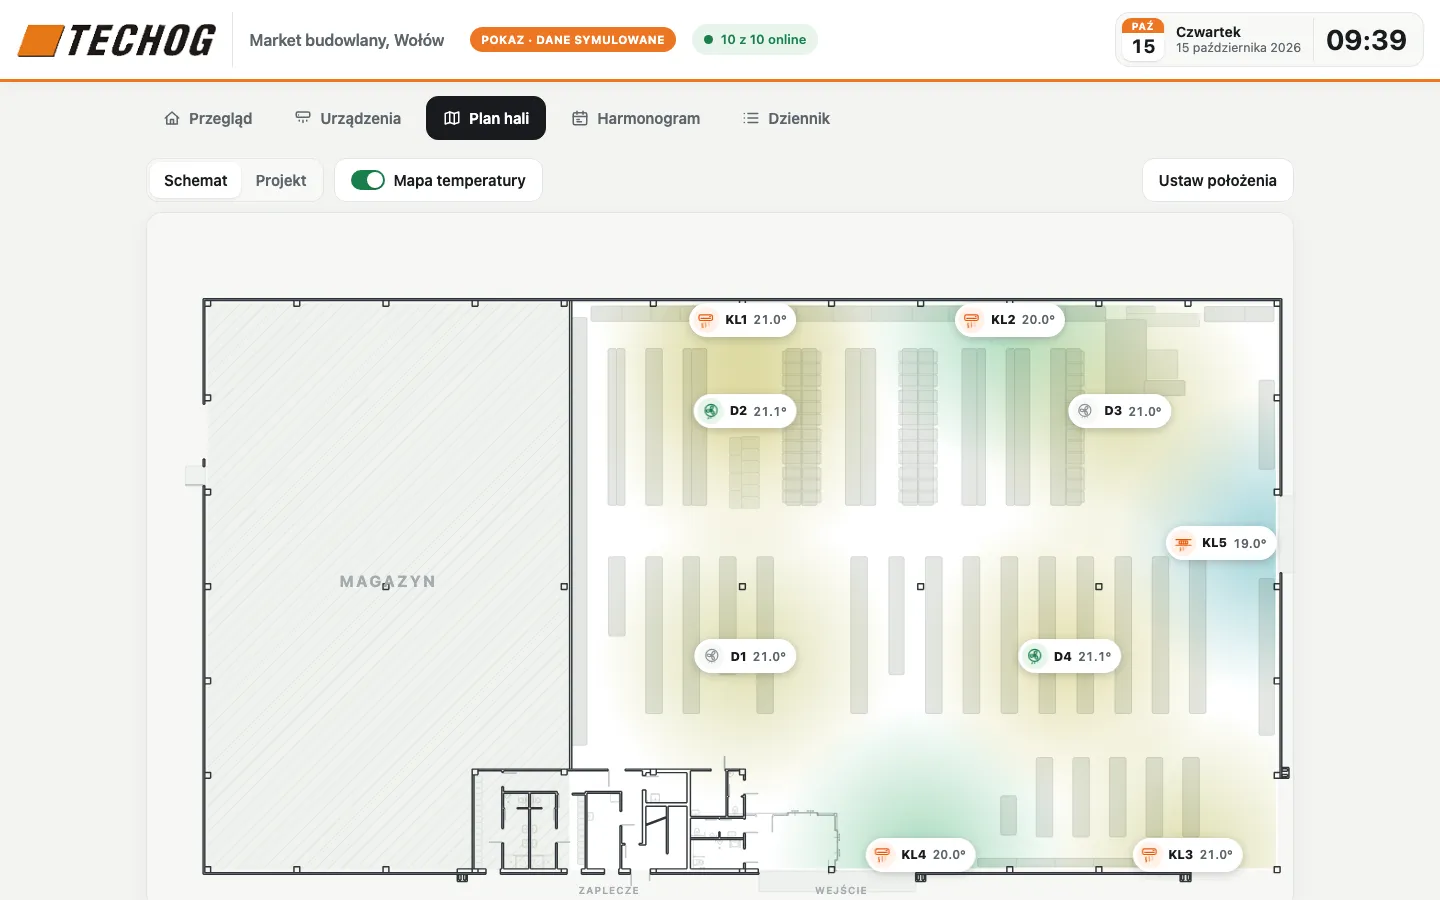The image size is (1440, 900).
Task: Click the KL3 air conditioner icon
Action: (x=1149, y=855)
